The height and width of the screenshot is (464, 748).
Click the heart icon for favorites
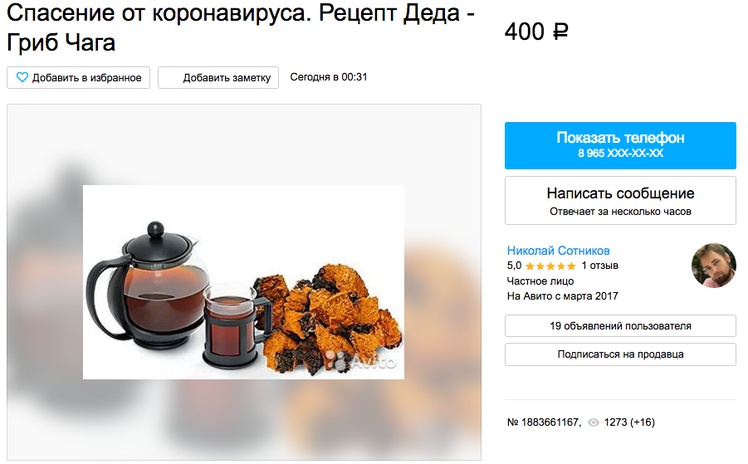point(22,77)
